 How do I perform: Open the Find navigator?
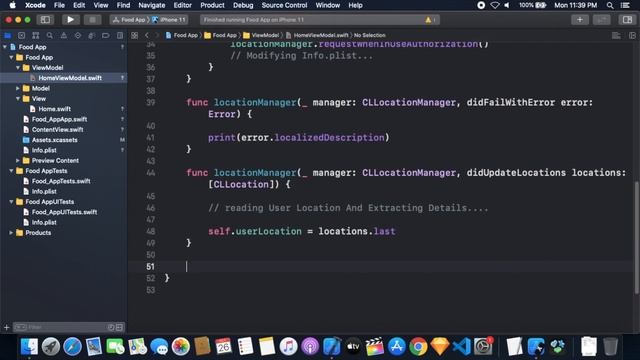tap(49, 36)
